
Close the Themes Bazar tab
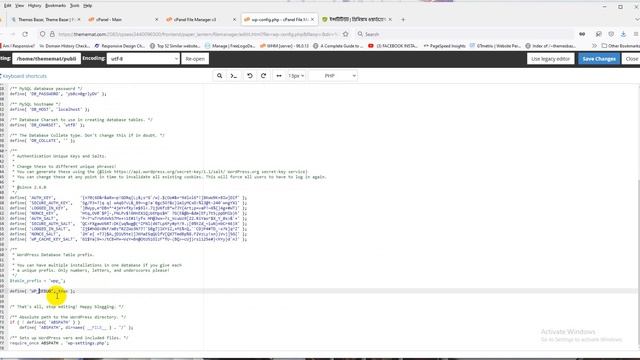(79, 20)
